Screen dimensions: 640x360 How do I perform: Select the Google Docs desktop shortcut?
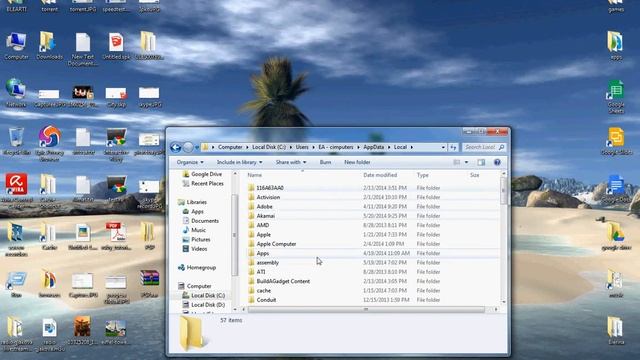click(616, 189)
